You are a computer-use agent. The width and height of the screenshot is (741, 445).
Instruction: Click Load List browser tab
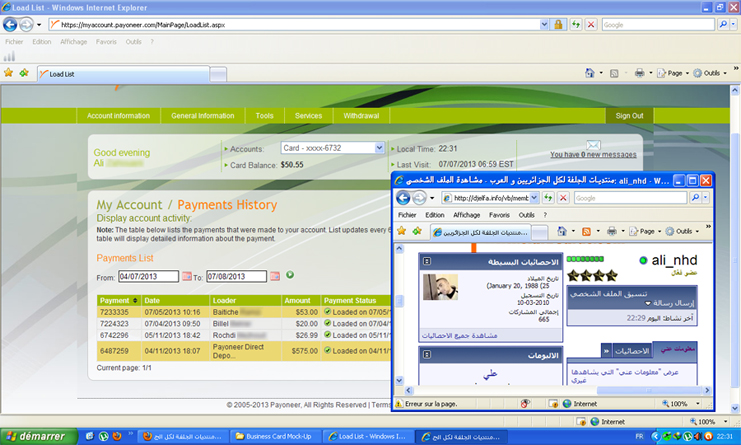(123, 74)
